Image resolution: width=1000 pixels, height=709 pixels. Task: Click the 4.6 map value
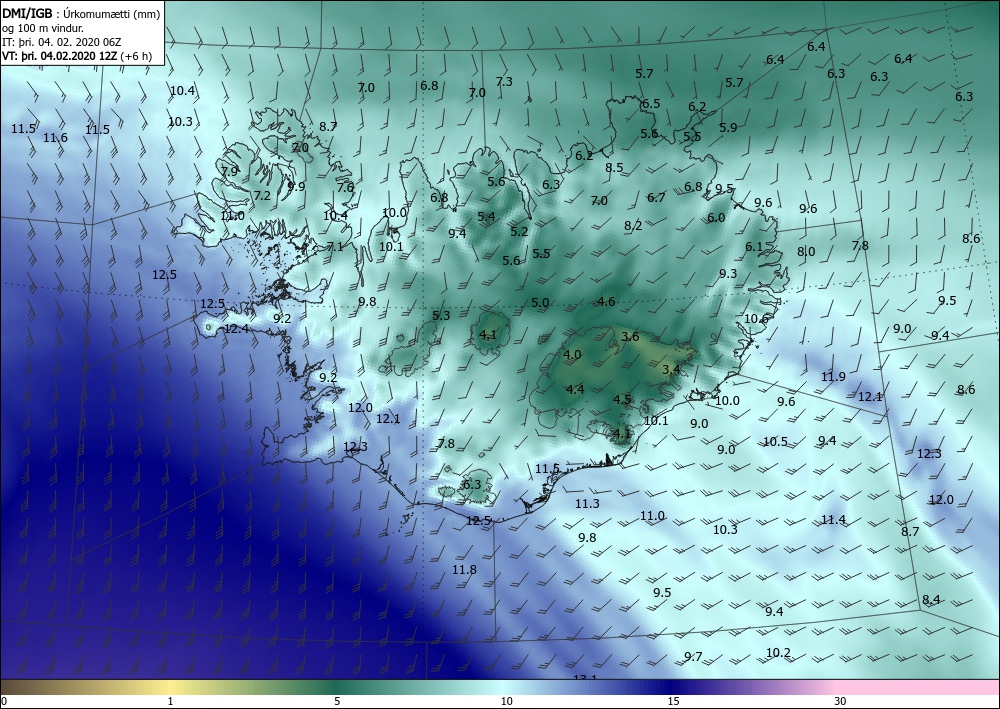pyautogui.click(x=607, y=301)
